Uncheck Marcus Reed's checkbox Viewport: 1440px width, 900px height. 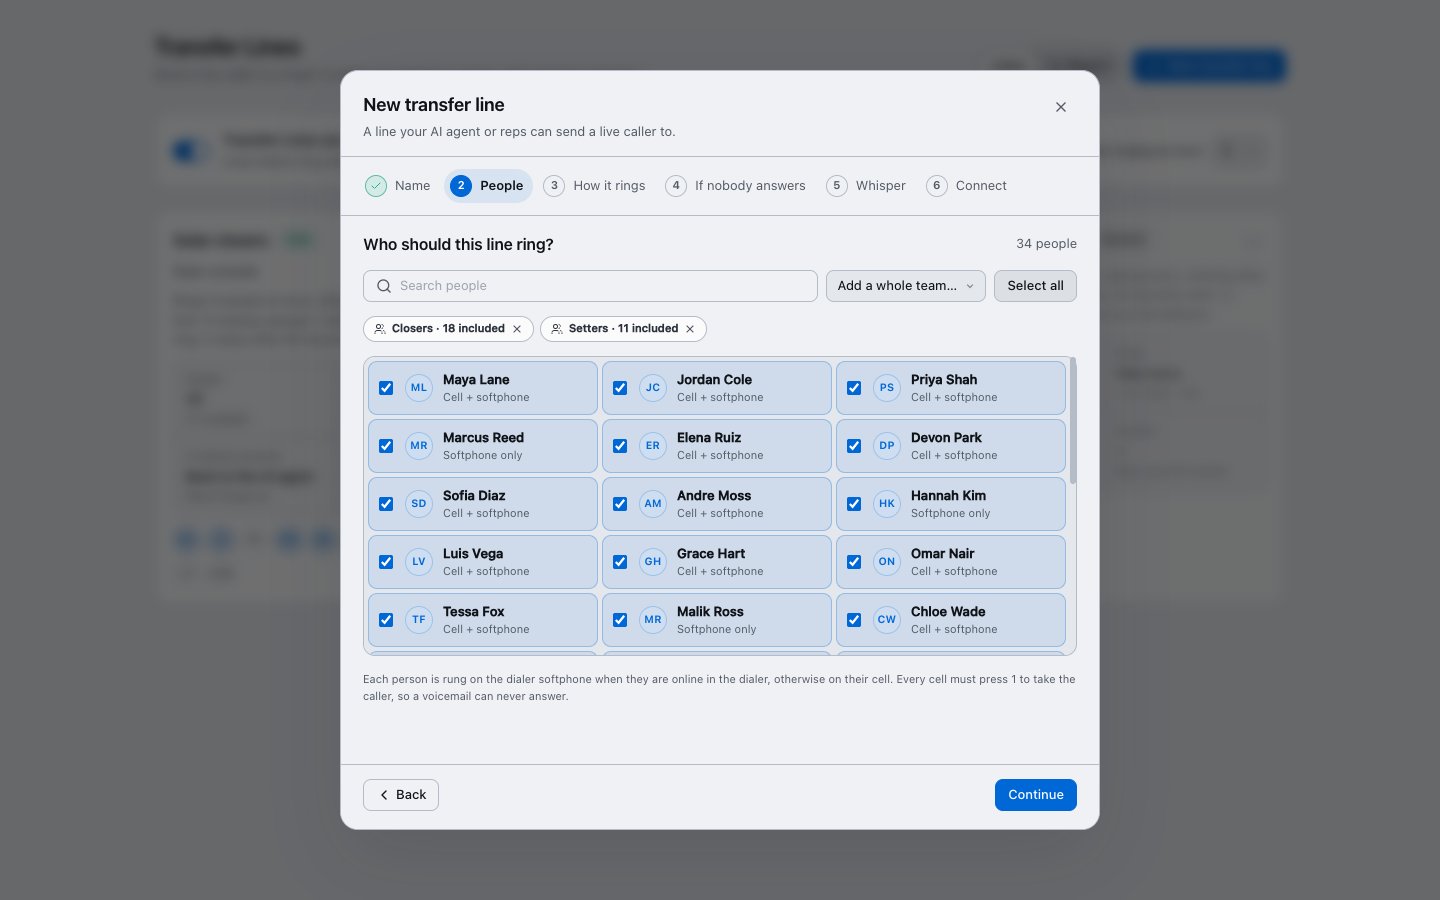click(386, 446)
